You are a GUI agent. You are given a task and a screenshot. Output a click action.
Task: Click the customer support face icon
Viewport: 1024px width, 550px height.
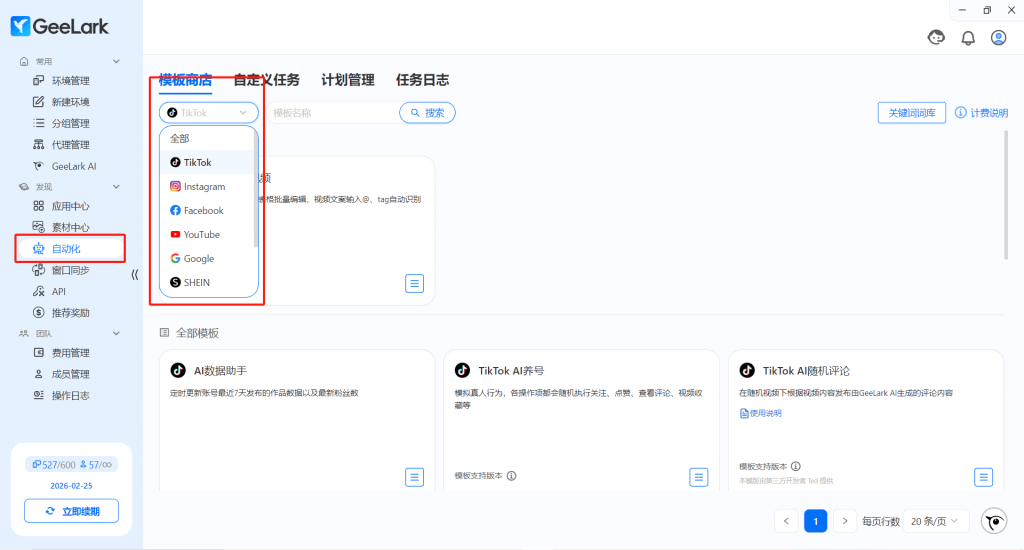937,38
